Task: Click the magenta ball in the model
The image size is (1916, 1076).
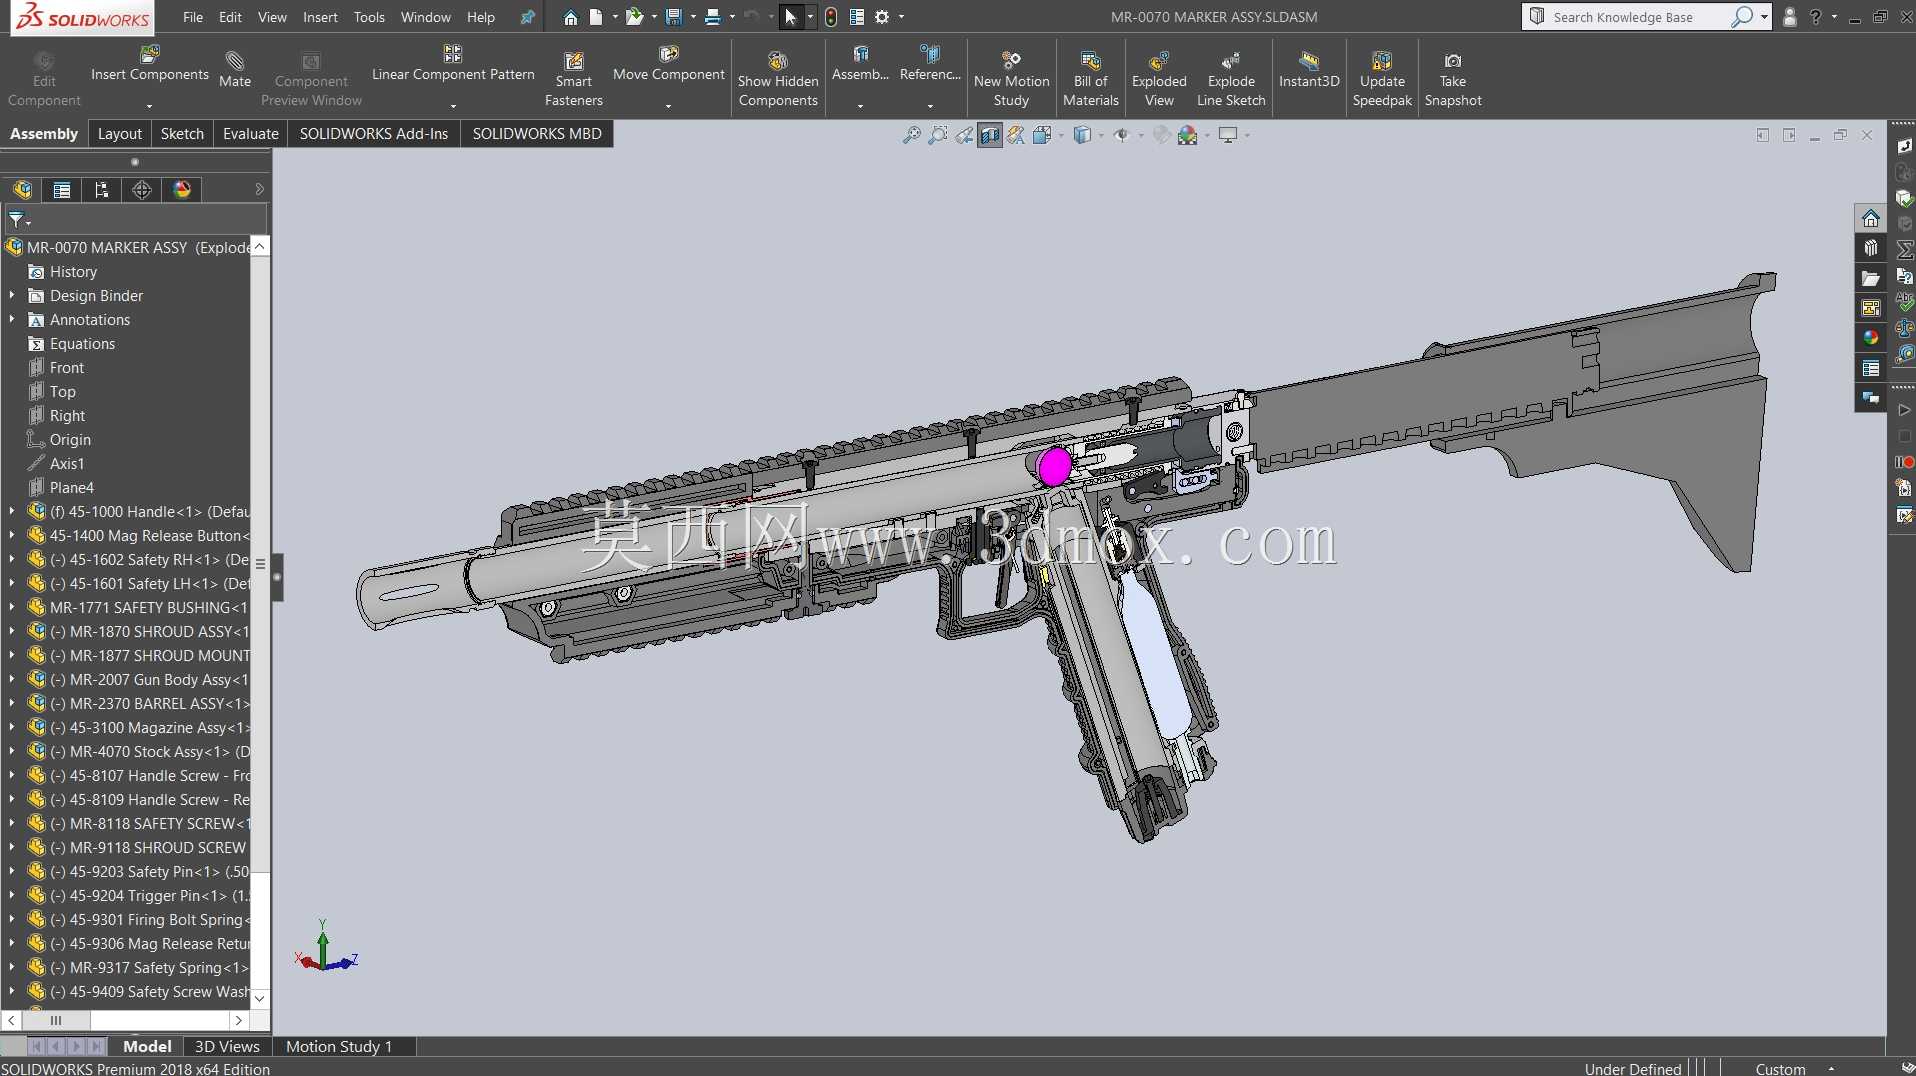Action: pyautogui.click(x=1054, y=466)
